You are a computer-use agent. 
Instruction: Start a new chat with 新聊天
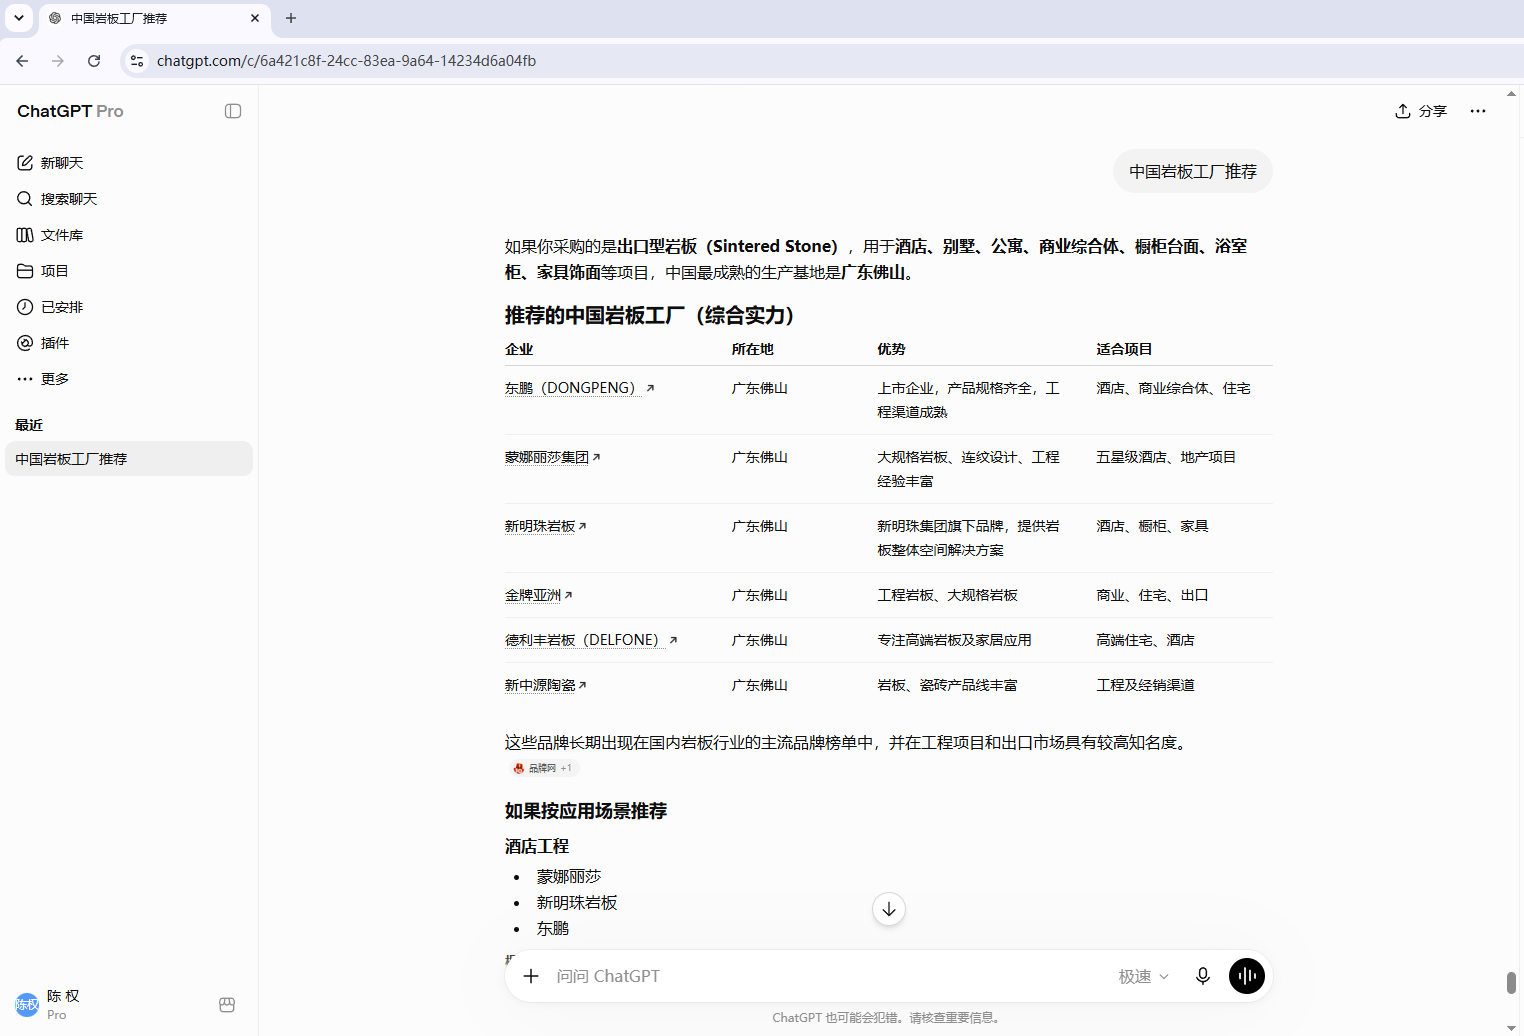pos(129,163)
